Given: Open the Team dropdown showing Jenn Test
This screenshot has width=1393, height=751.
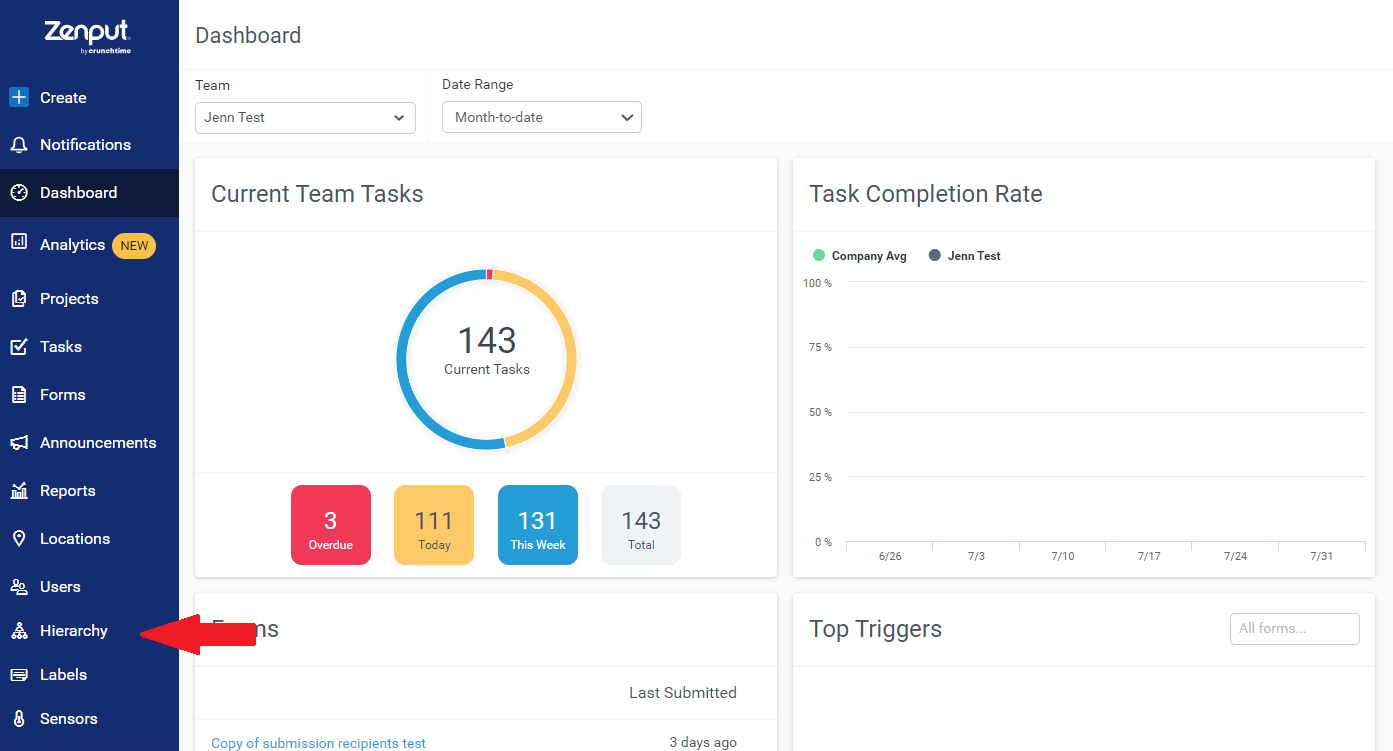Looking at the screenshot, I should [x=305, y=117].
